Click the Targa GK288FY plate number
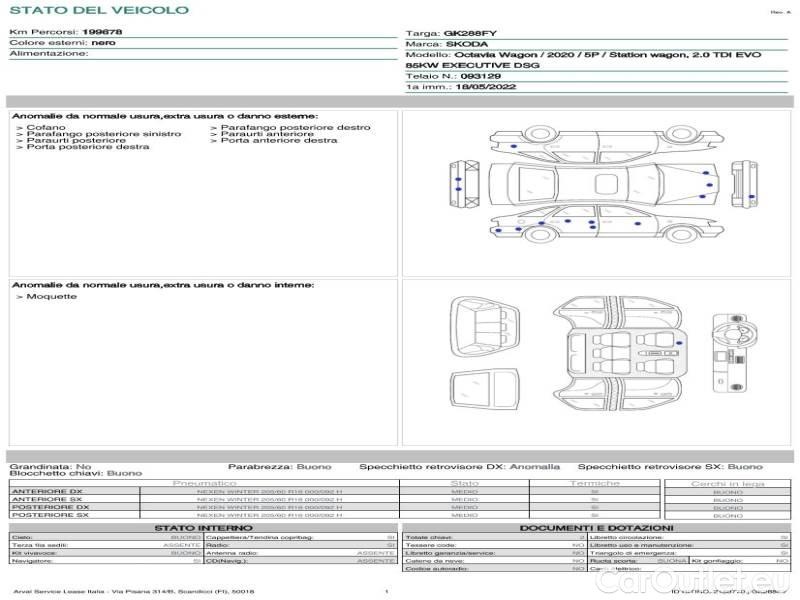Viewport: 800px width, 600px height. 469,33
